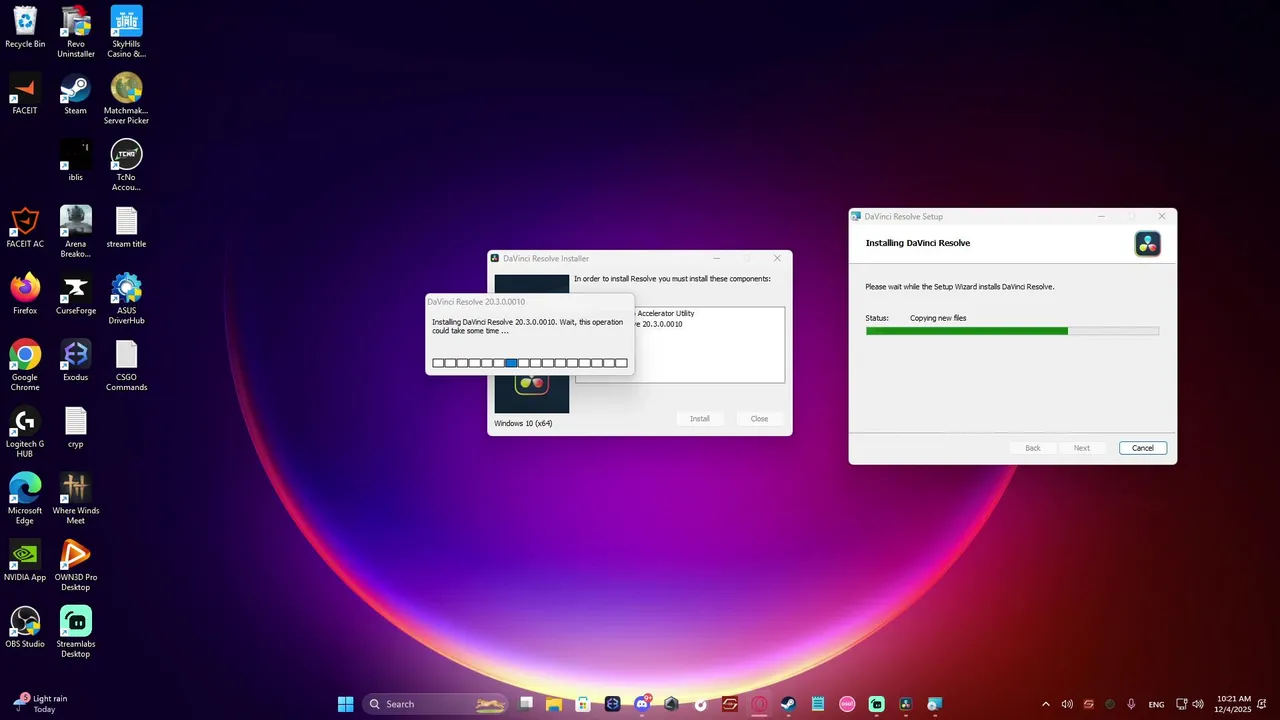Image resolution: width=1280 pixels, height=720 pixels.
Task: Click the Next button in Setup wizard
Action: [x=1082, y=448]
